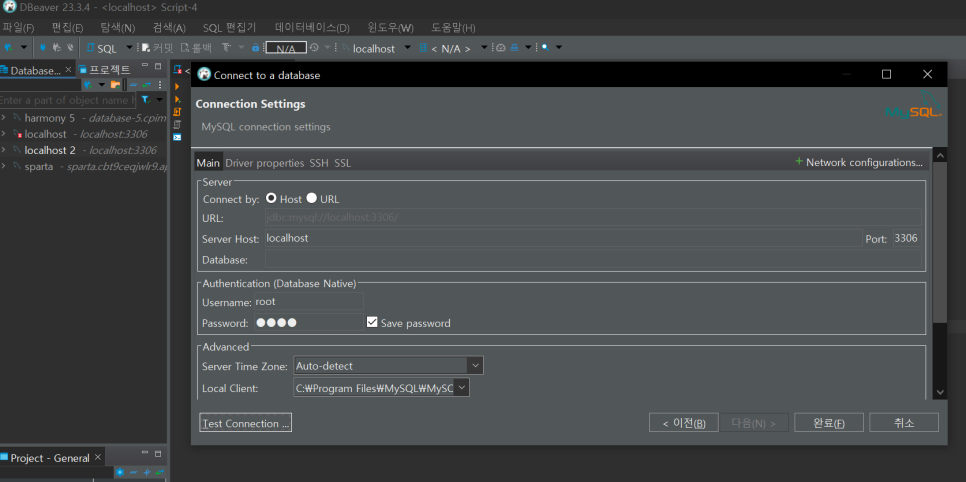Click the filter funnel icon in navigator
The image size is (966, 482).
[x=145, y=99]
